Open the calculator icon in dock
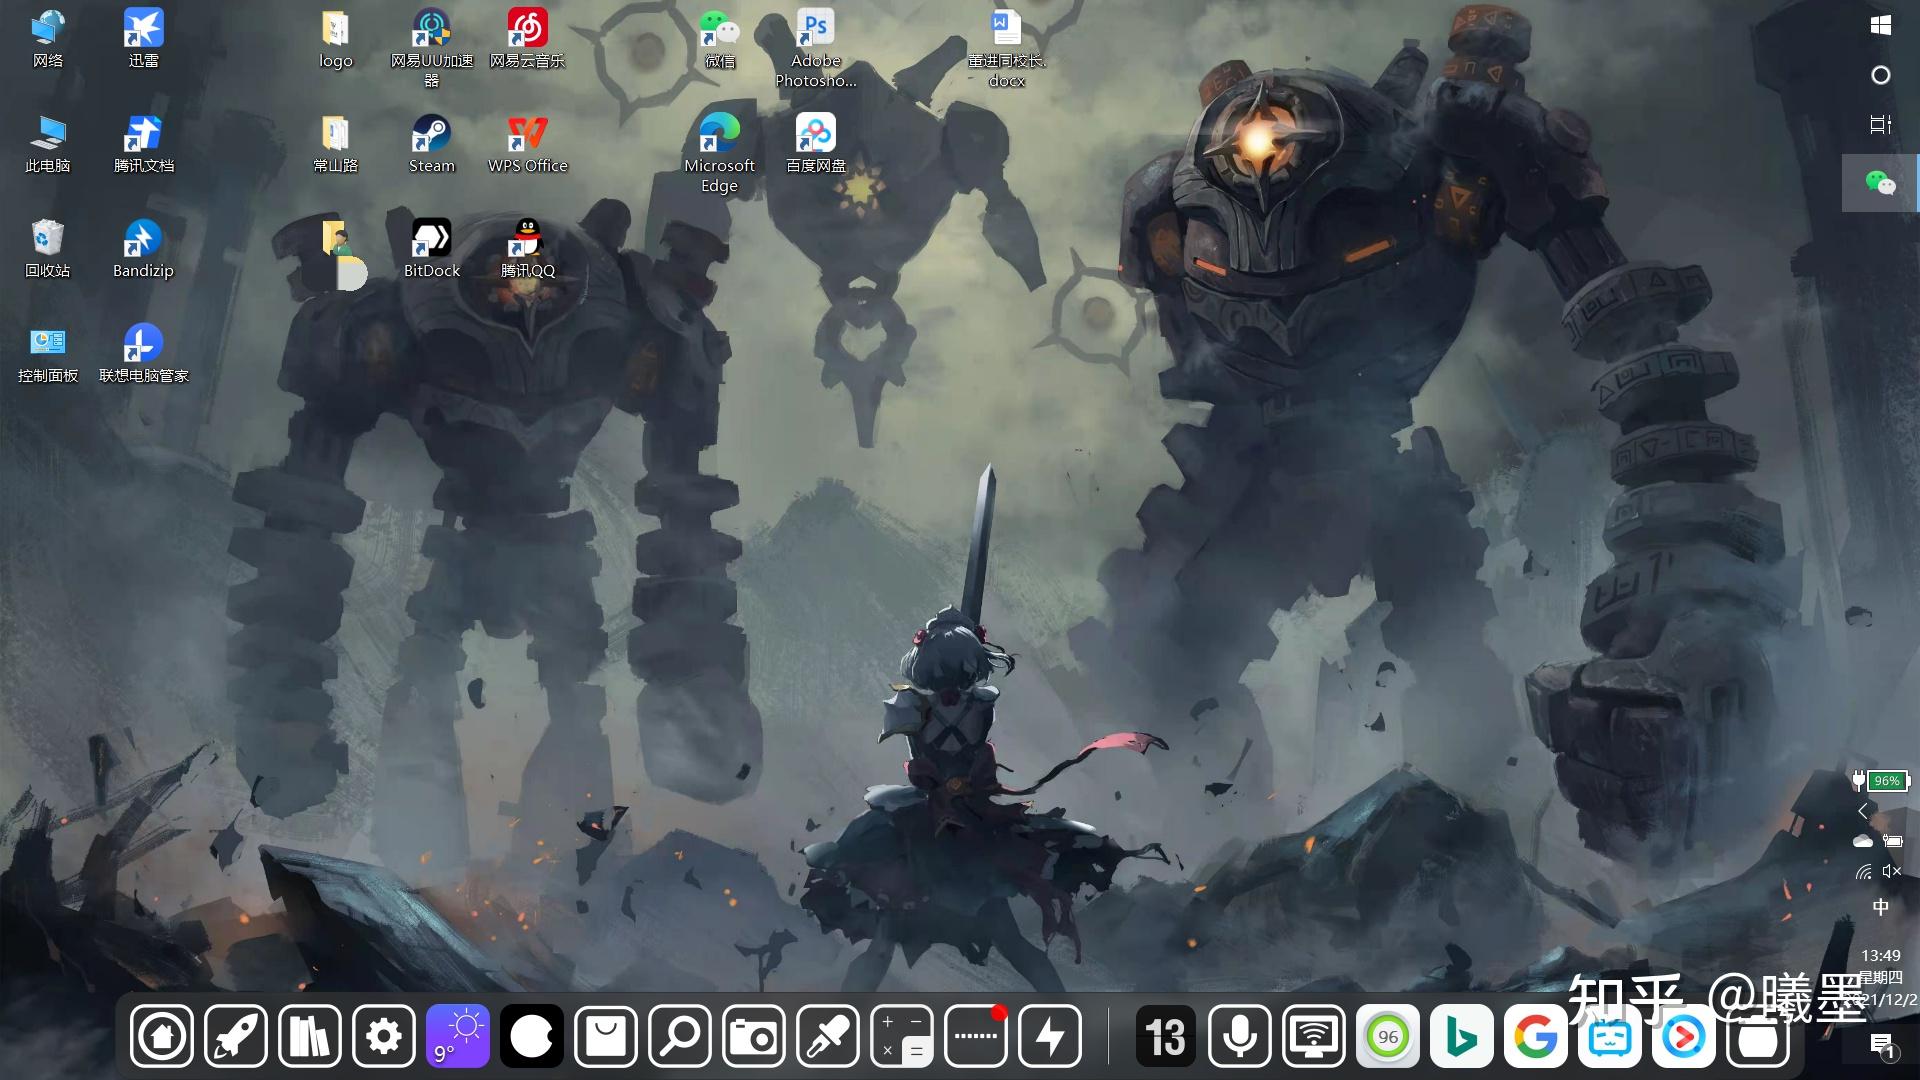1920x1080 pixels. coord(902,1036)
